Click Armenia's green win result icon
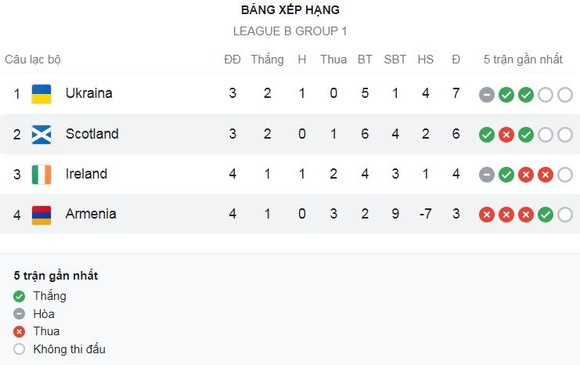This screenshot has height=365, width=580. [546, 215]
